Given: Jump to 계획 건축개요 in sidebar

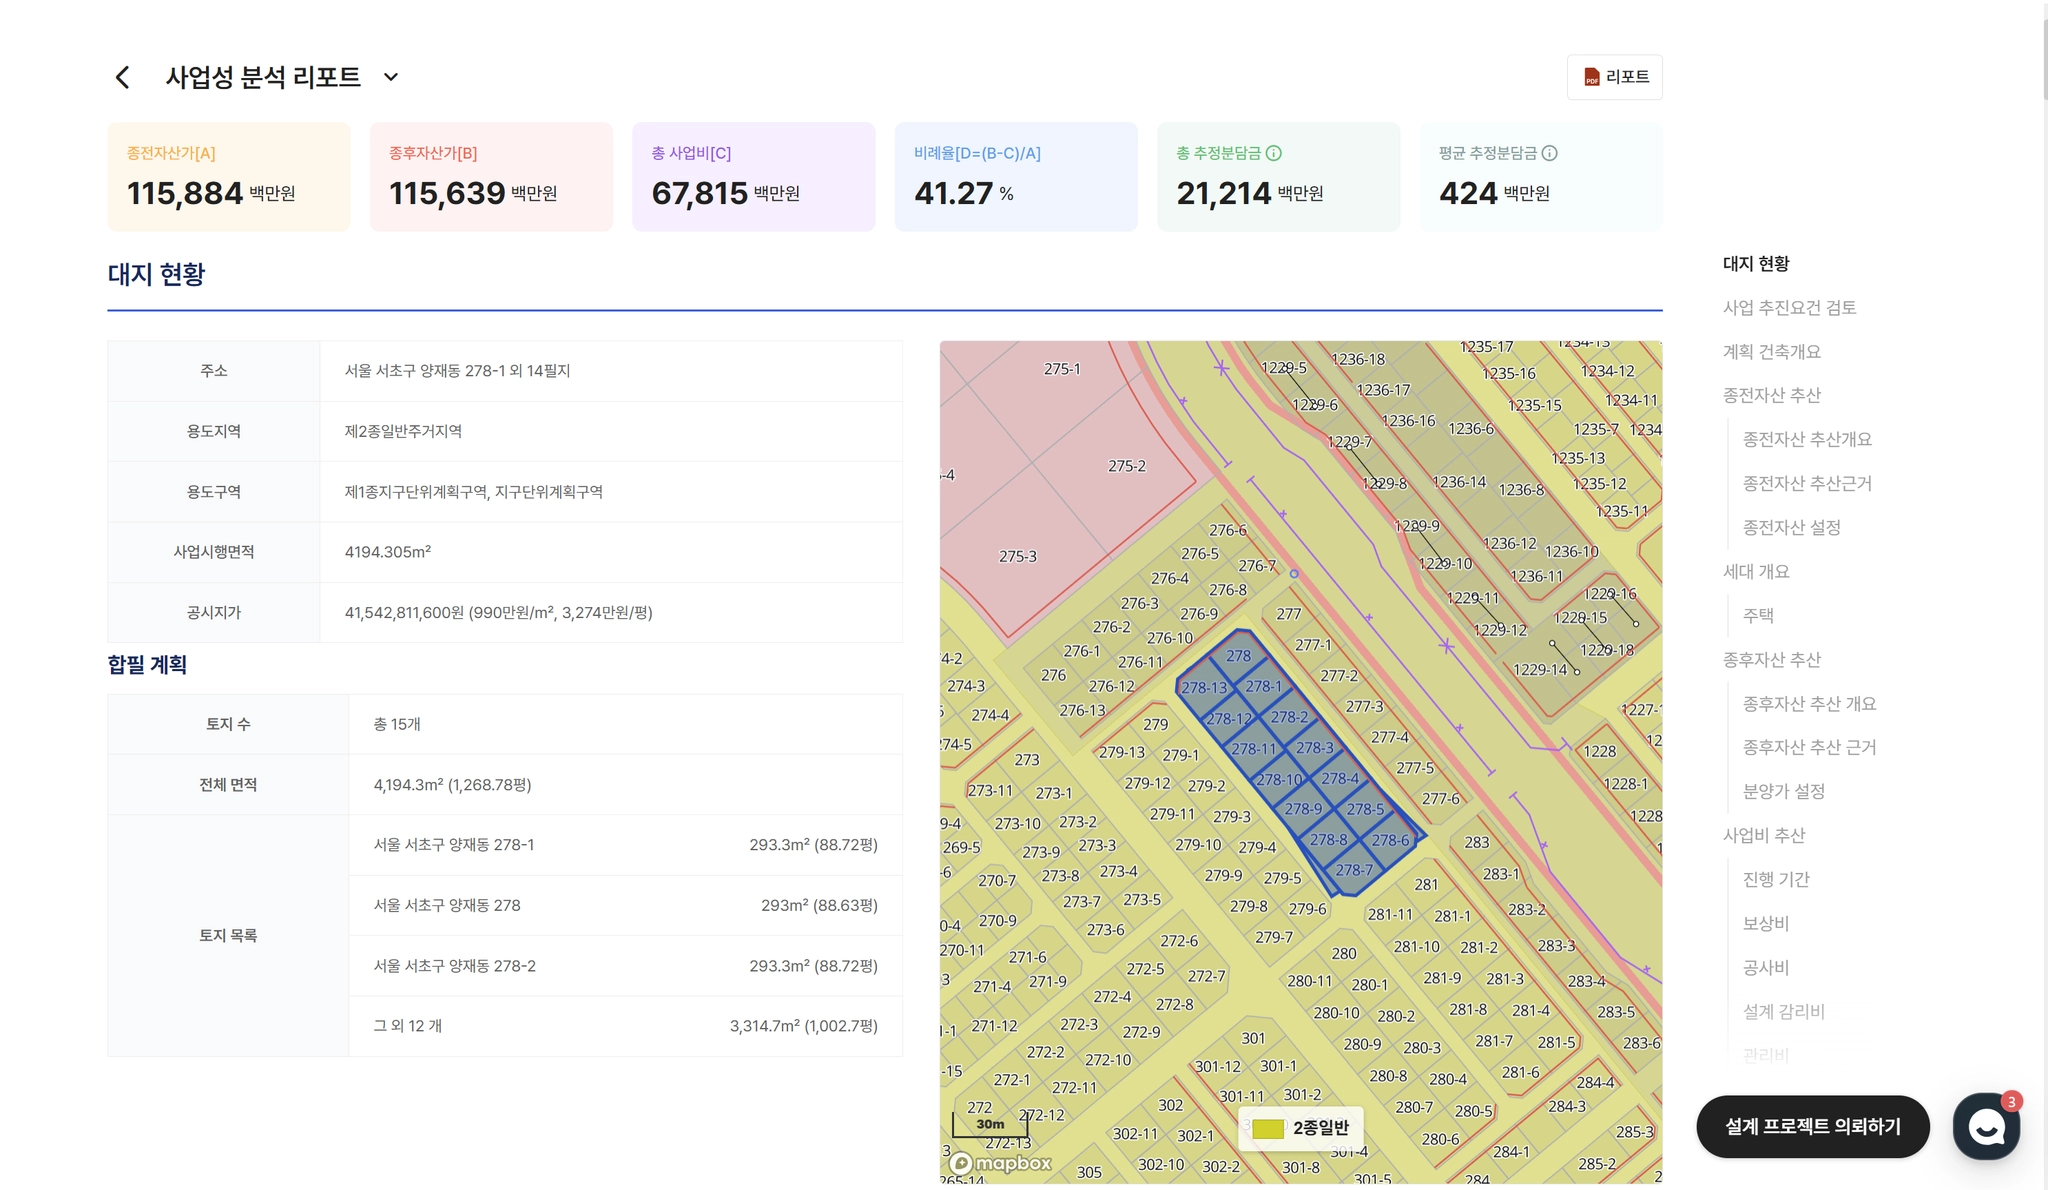Looking at the screenshot, I should (x=1771, y=352).
